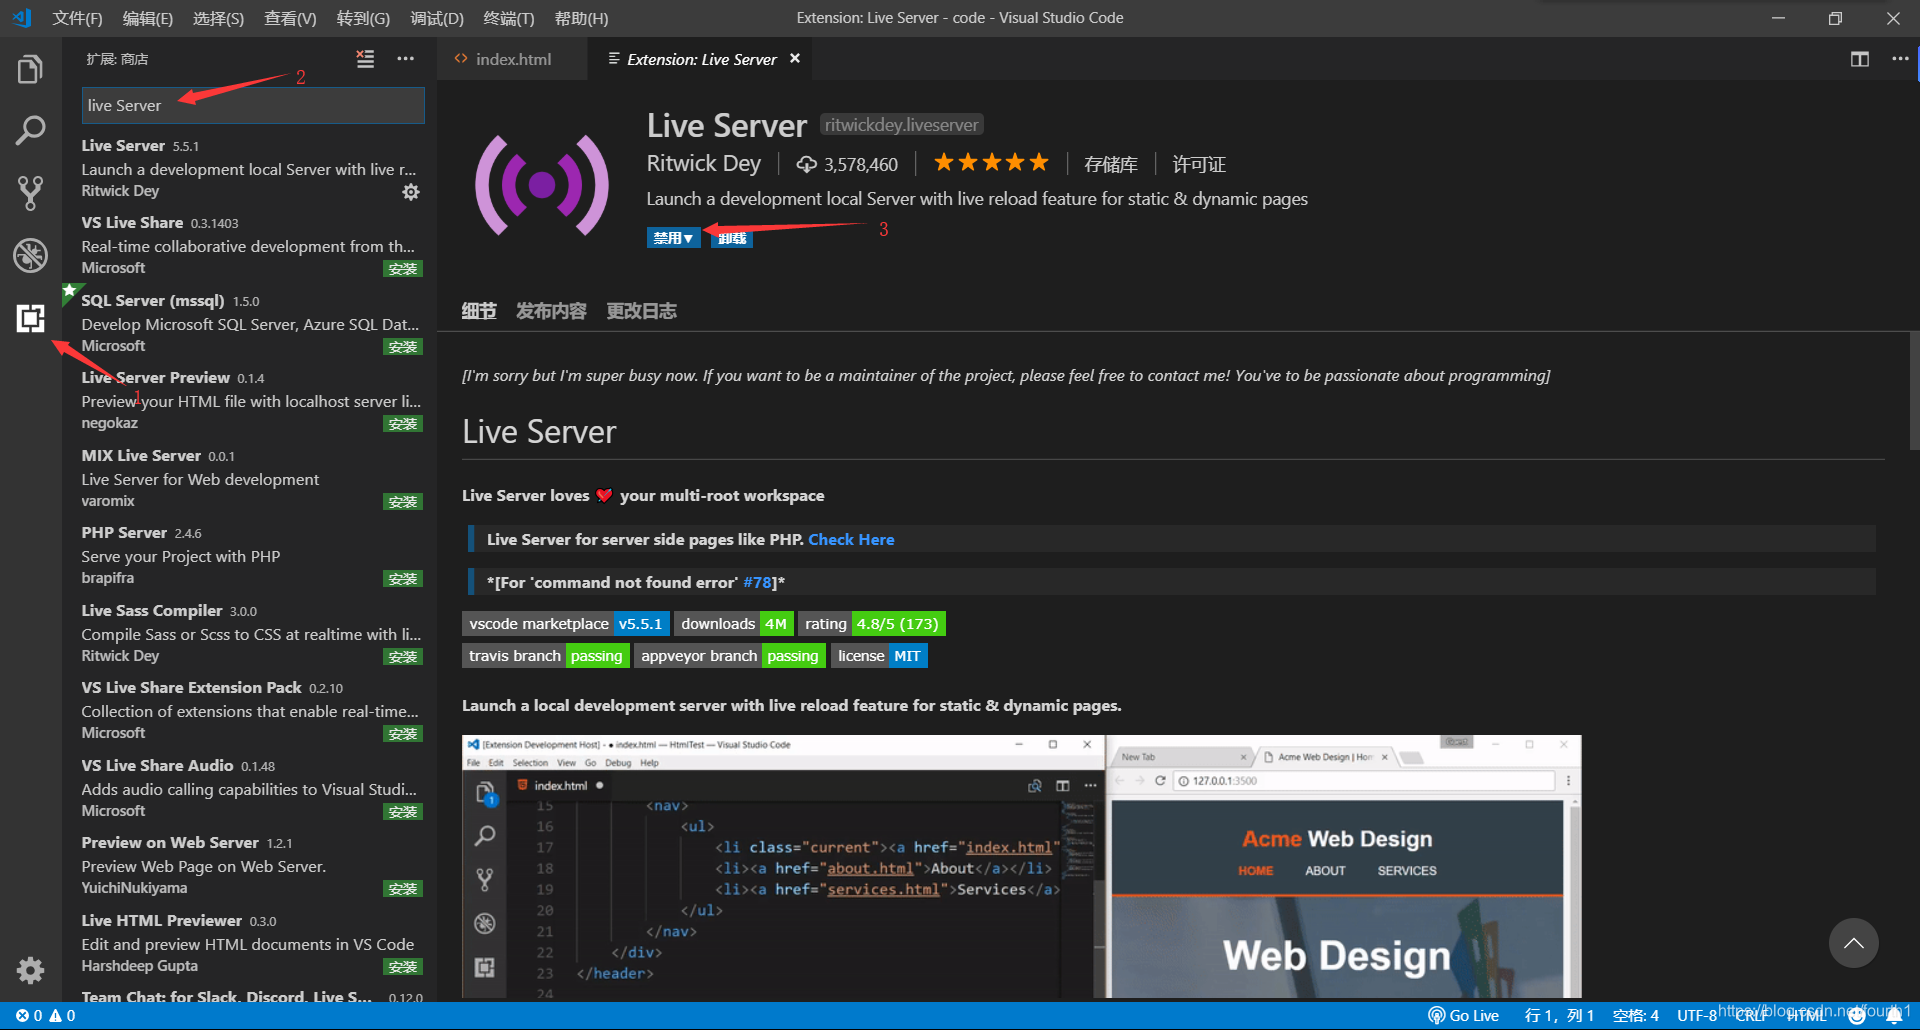Open the 查看(V) menu

(290, 18)
